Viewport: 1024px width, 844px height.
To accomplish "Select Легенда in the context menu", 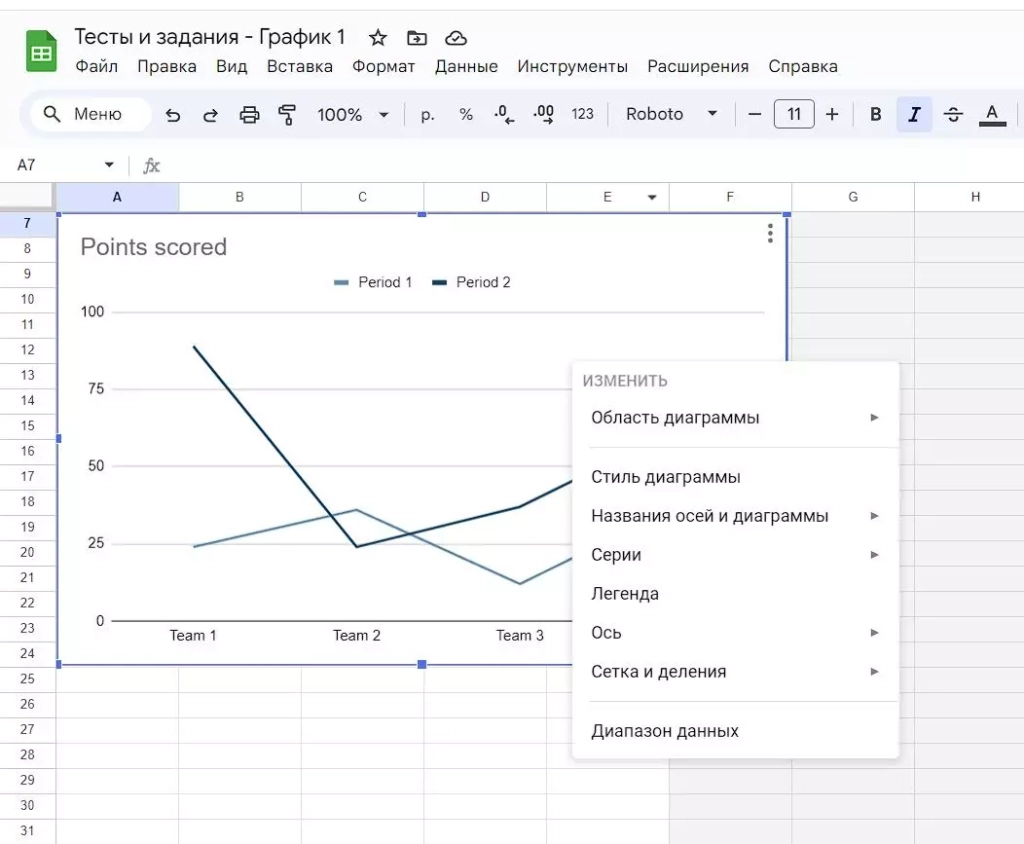I will click(x=625, y=594).
